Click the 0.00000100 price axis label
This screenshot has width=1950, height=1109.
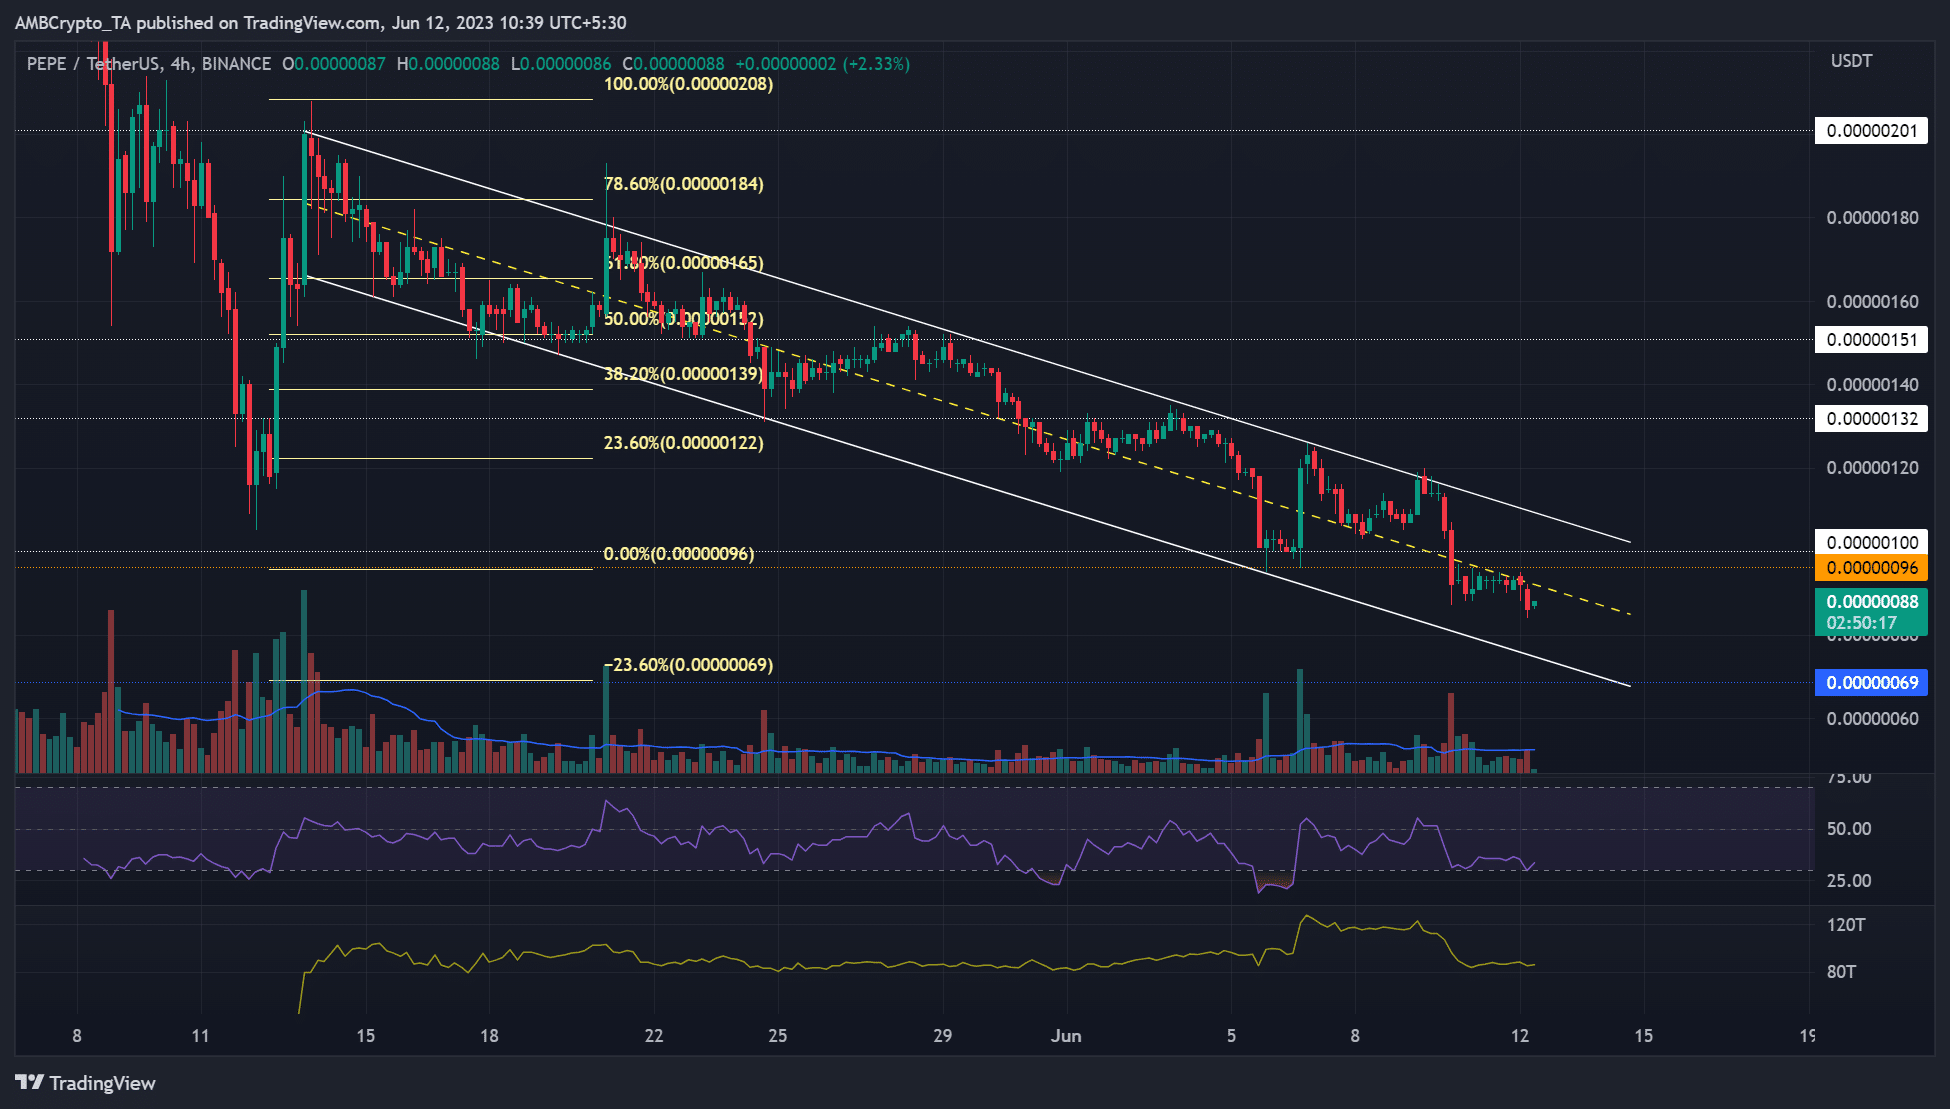click(1871, 542)
